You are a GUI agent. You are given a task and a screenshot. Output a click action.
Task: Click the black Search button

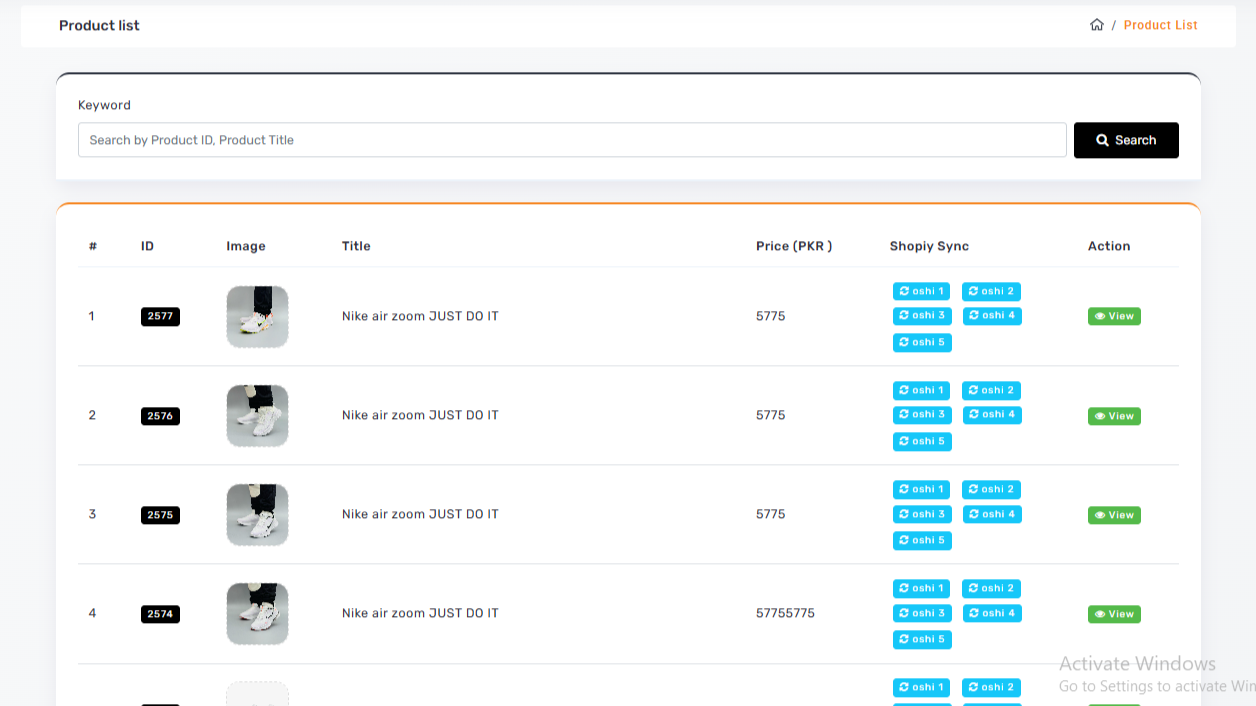(1126, 140)
